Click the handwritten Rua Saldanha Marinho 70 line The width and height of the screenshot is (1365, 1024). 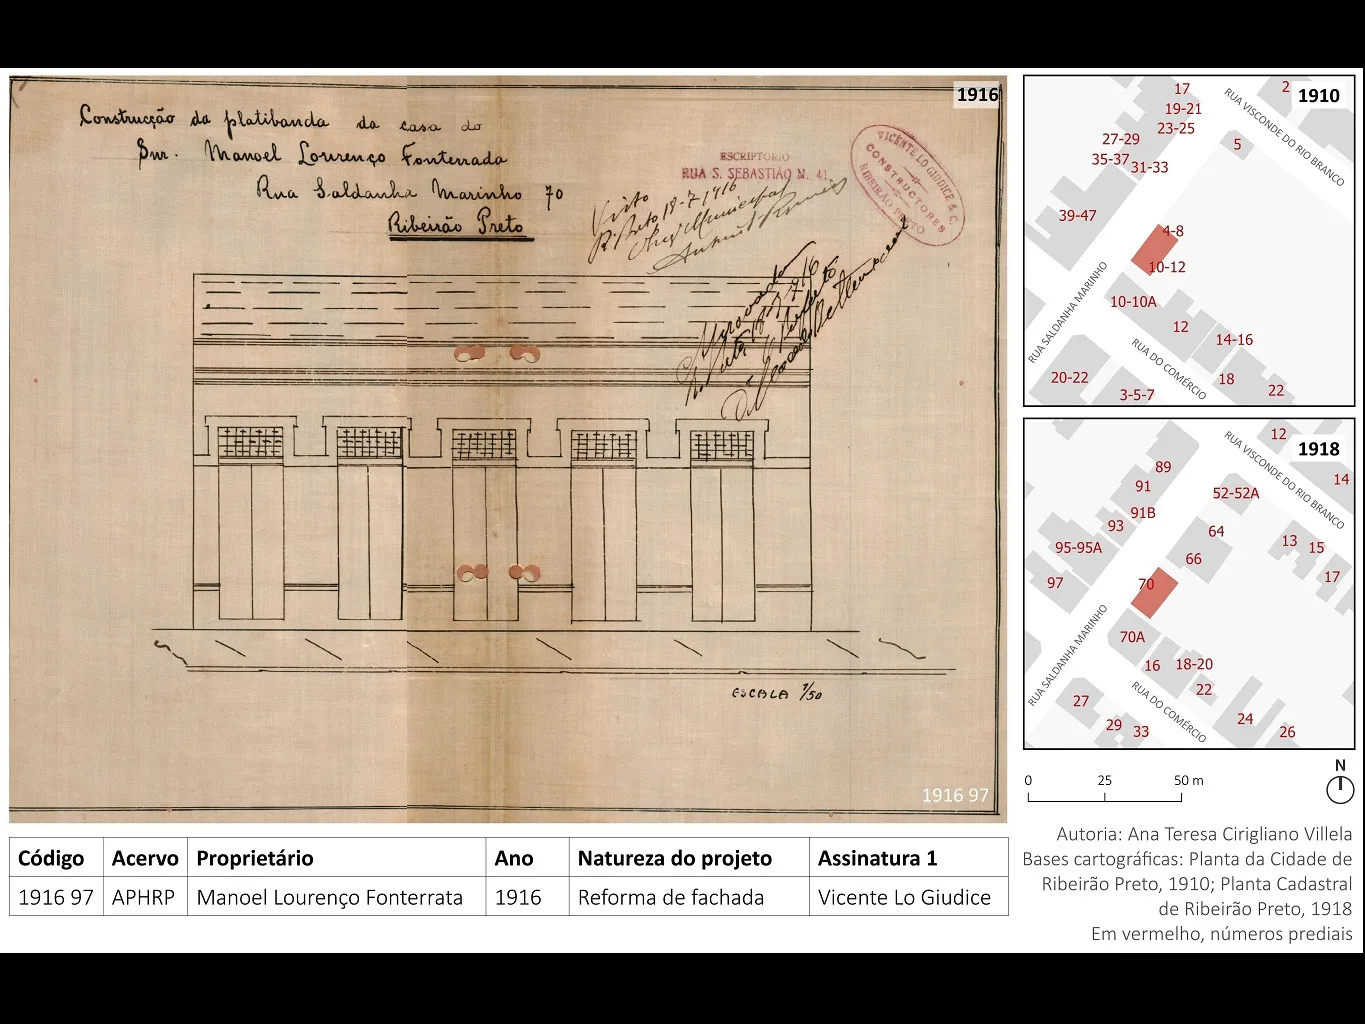tap(409, 189)
